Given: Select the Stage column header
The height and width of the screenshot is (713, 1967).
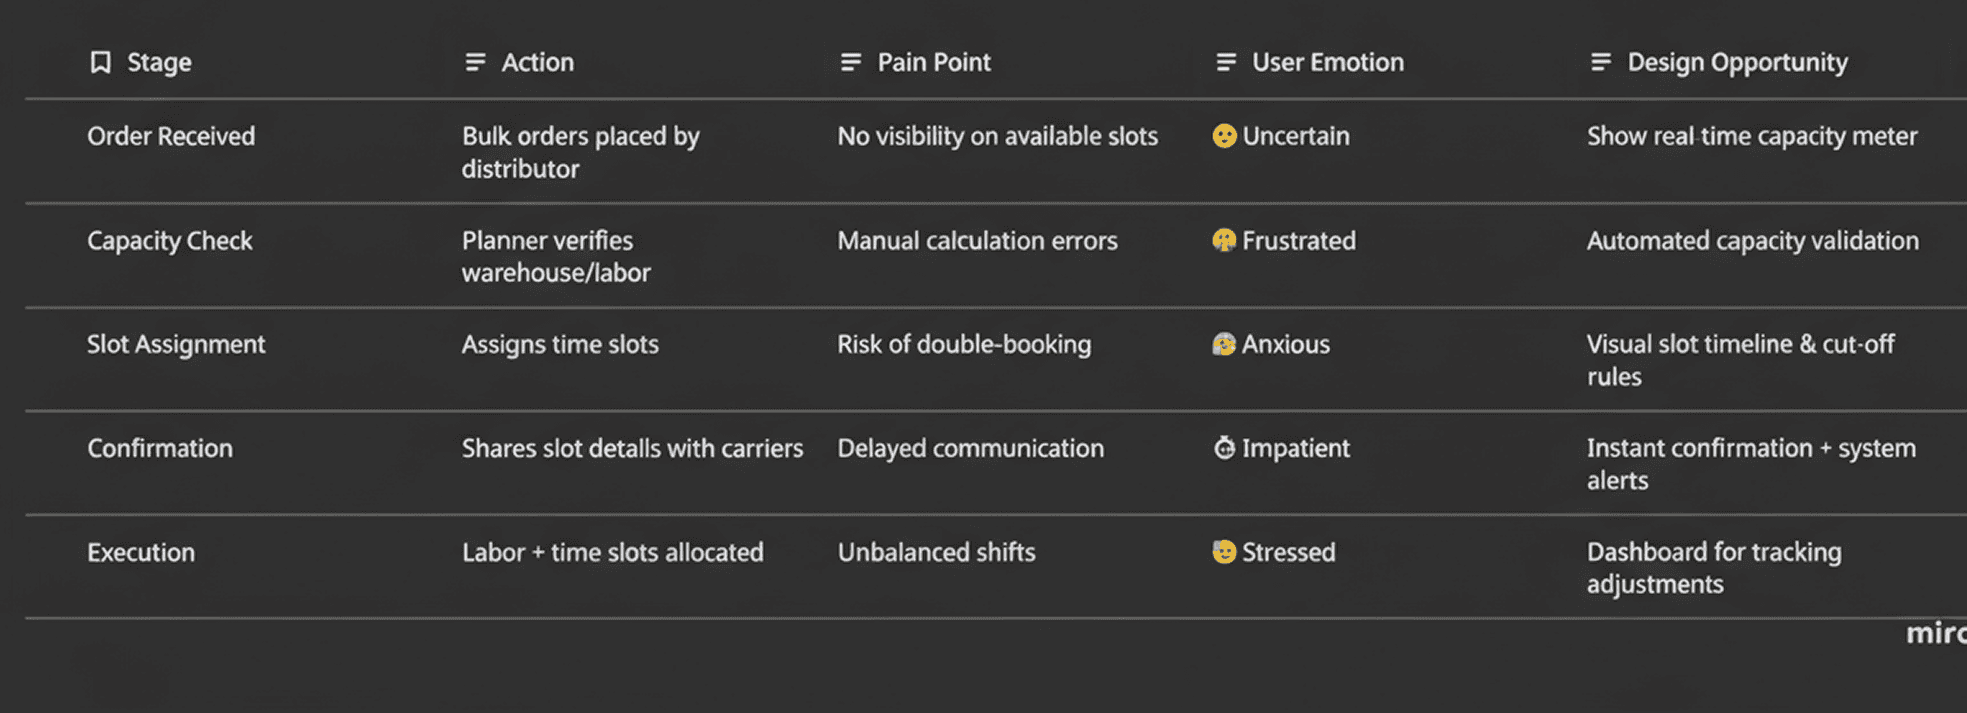Looking at the screenshot, I should click(159, 63).
